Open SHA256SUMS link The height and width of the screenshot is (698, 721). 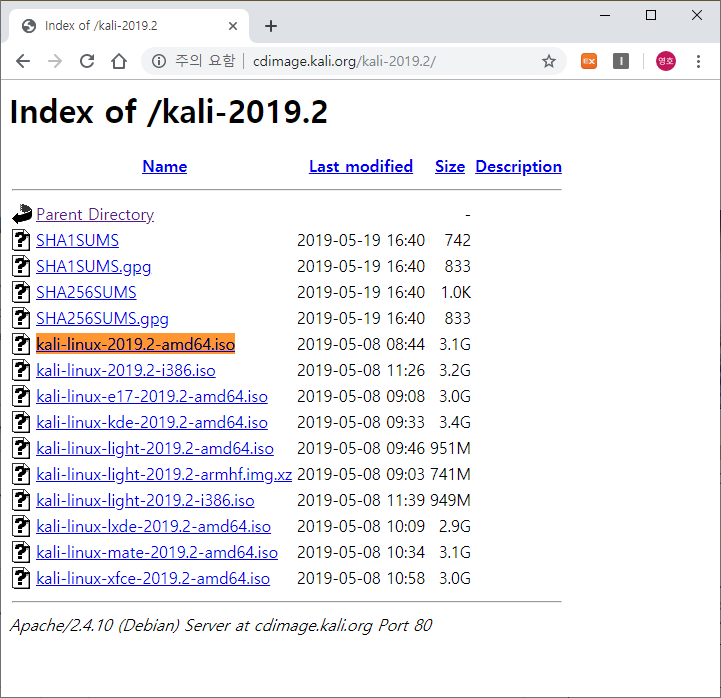click(86, 292)
